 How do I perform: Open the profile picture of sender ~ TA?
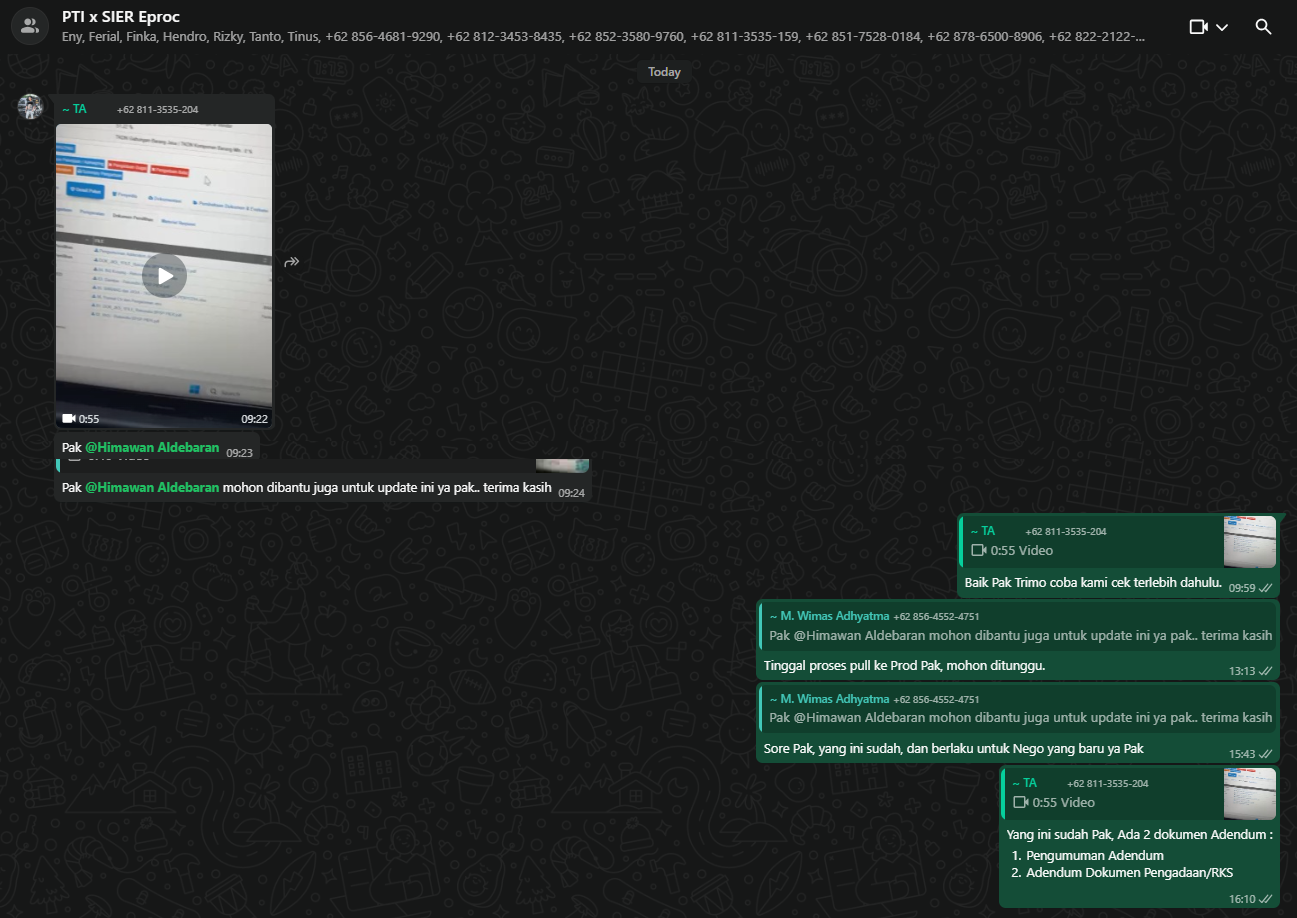pos(30,107)
